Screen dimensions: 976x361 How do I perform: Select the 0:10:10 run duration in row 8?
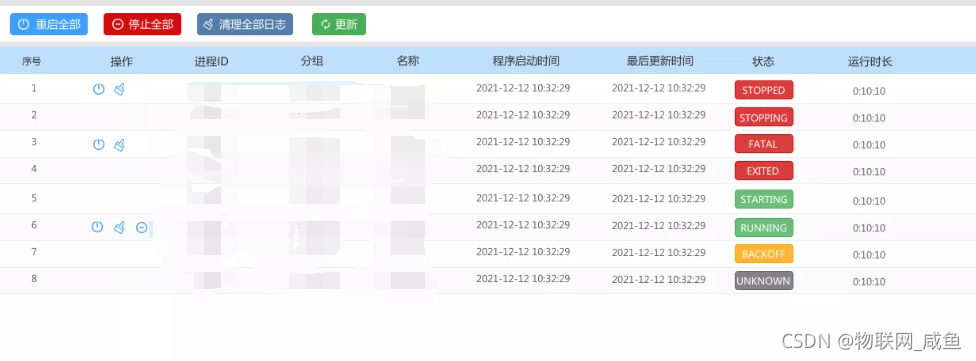869,282
